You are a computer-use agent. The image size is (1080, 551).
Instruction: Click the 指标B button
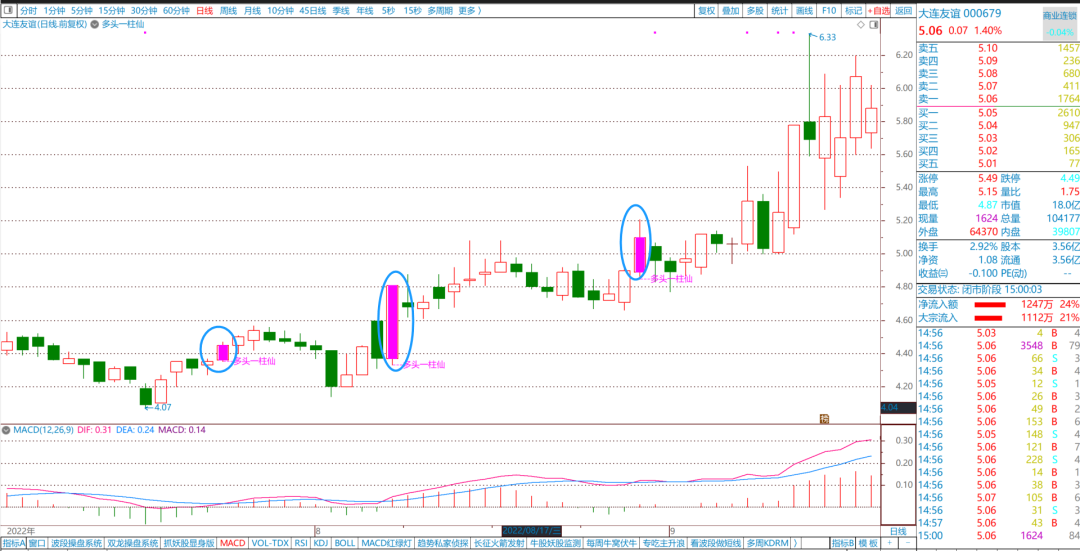pyautogui.click(x=842, y=543)
